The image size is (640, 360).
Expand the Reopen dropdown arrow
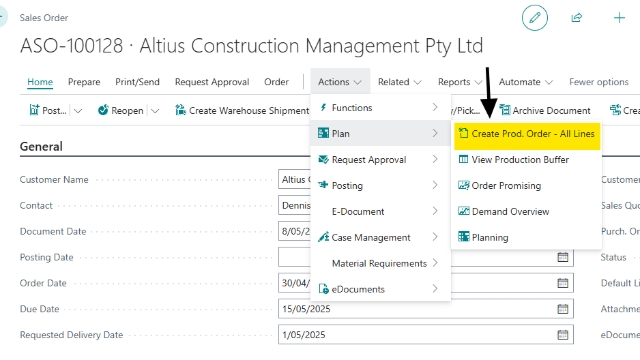[x=155, y=111]
